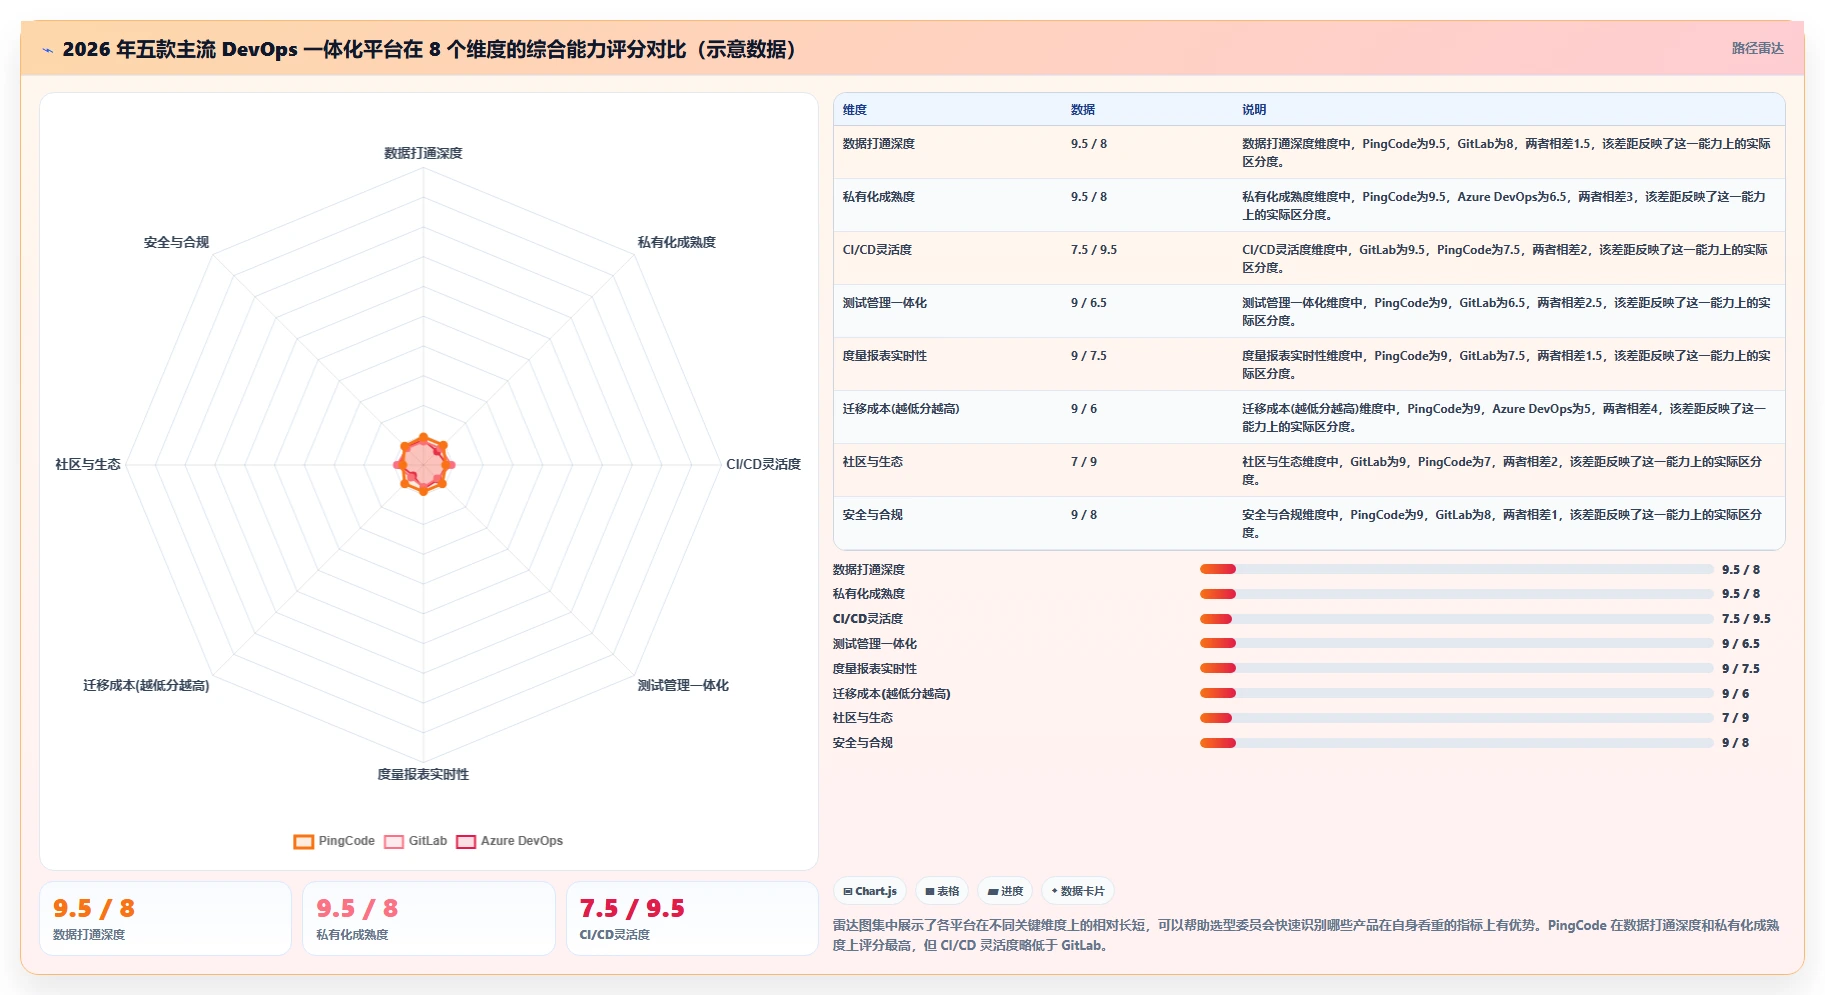The width and height of the screenshot is (1825, 995).
Task: Click the 私有化成熟度 progress row label
Action: 869,594
